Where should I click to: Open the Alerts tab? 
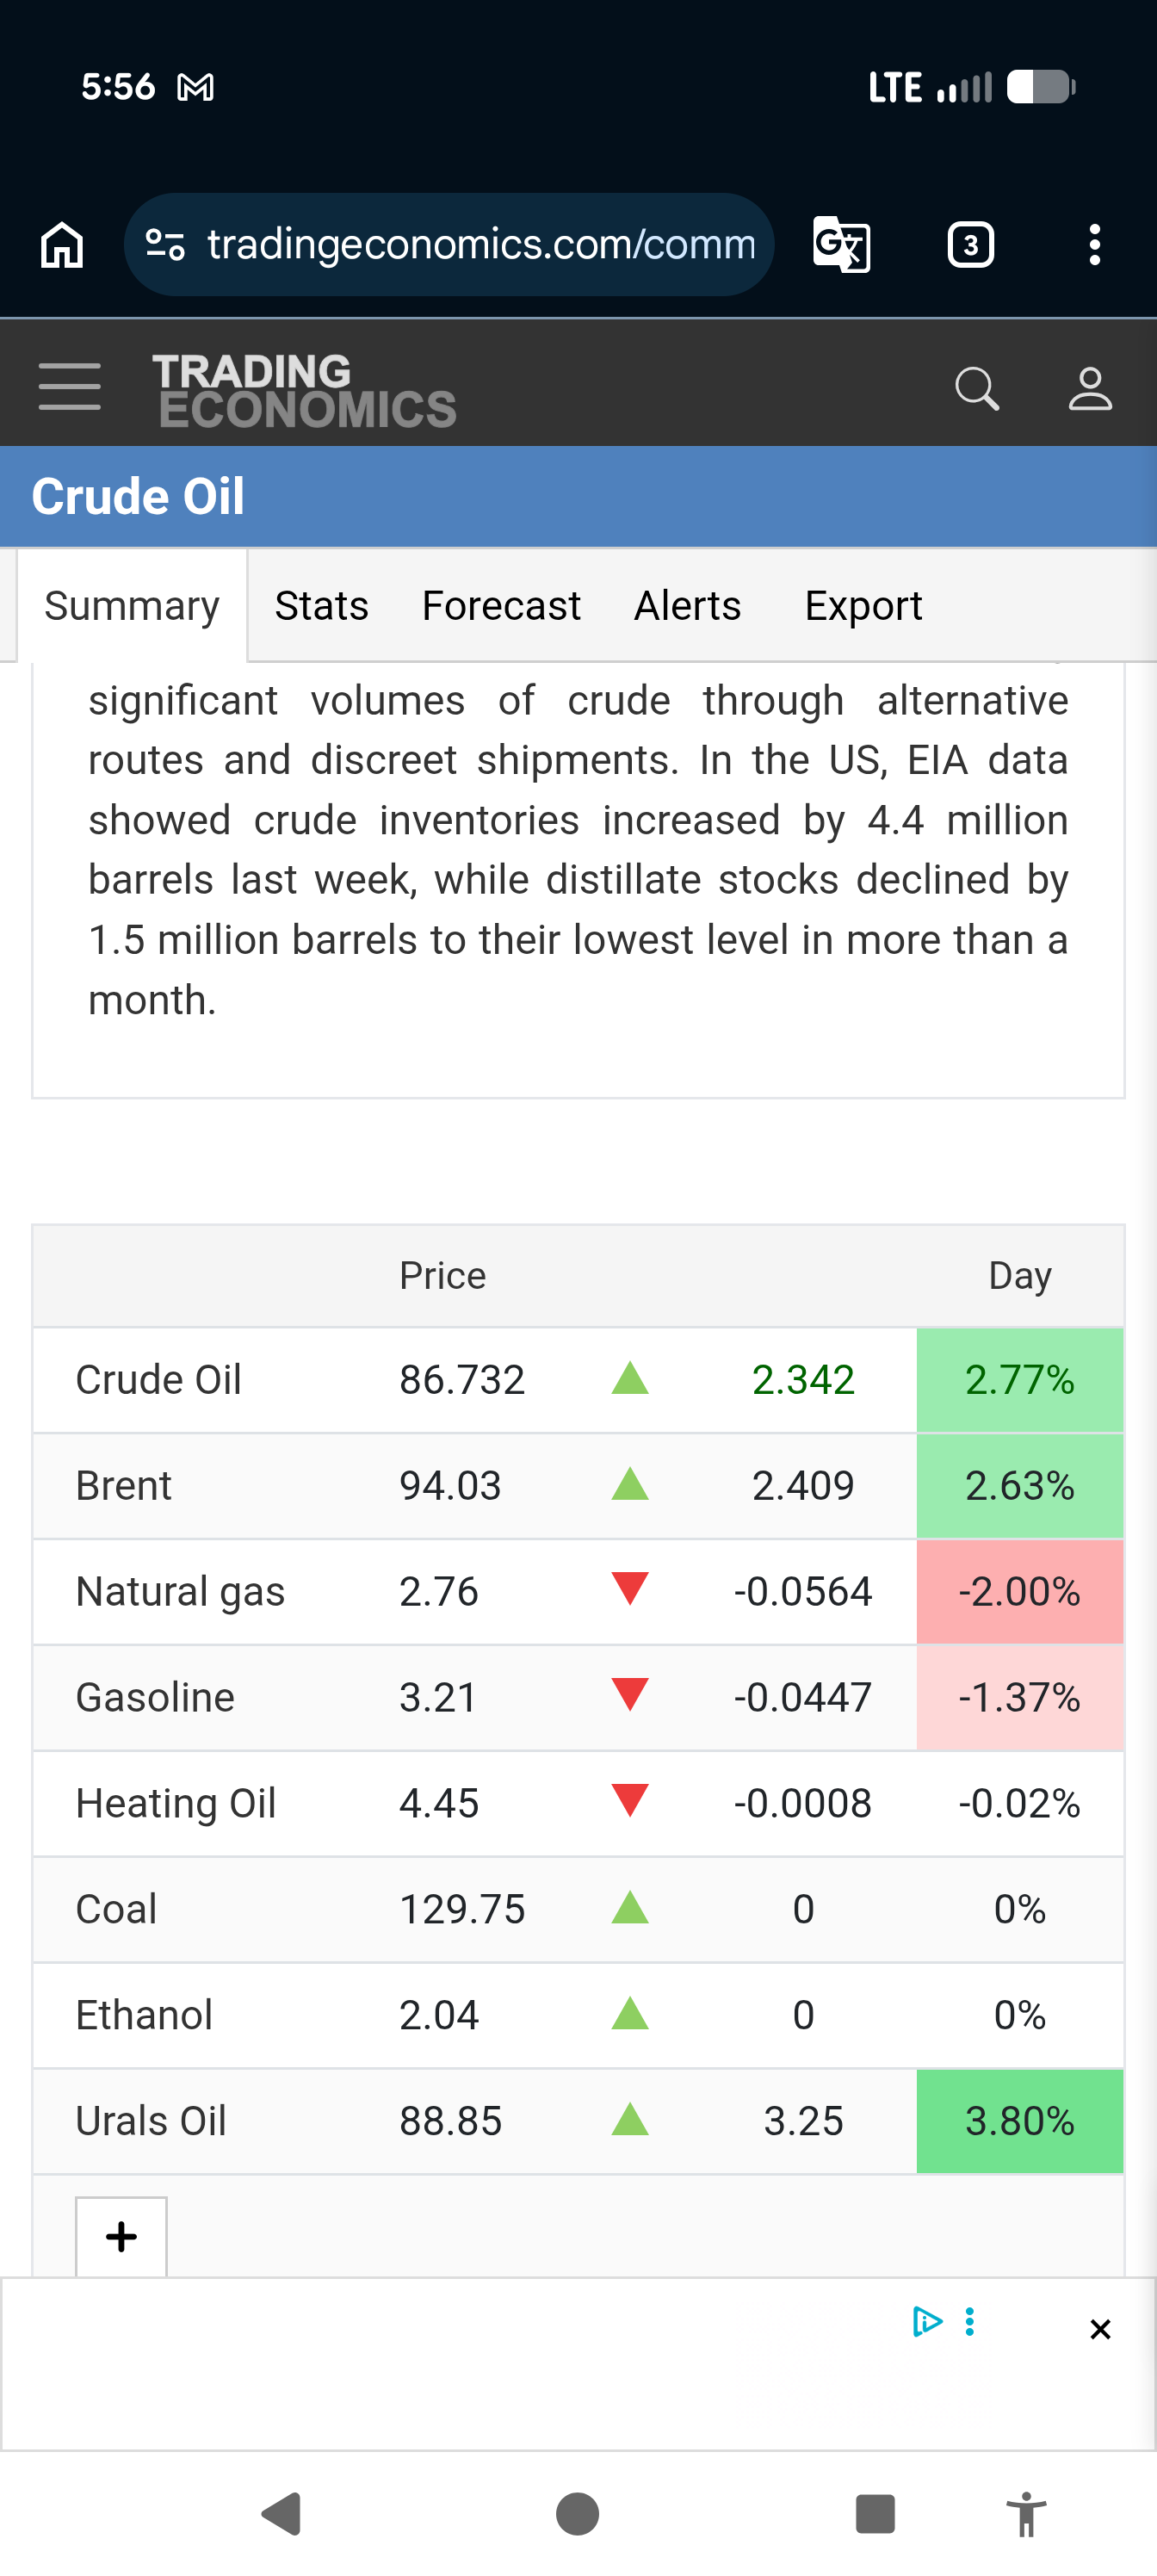tap(687, 606)
